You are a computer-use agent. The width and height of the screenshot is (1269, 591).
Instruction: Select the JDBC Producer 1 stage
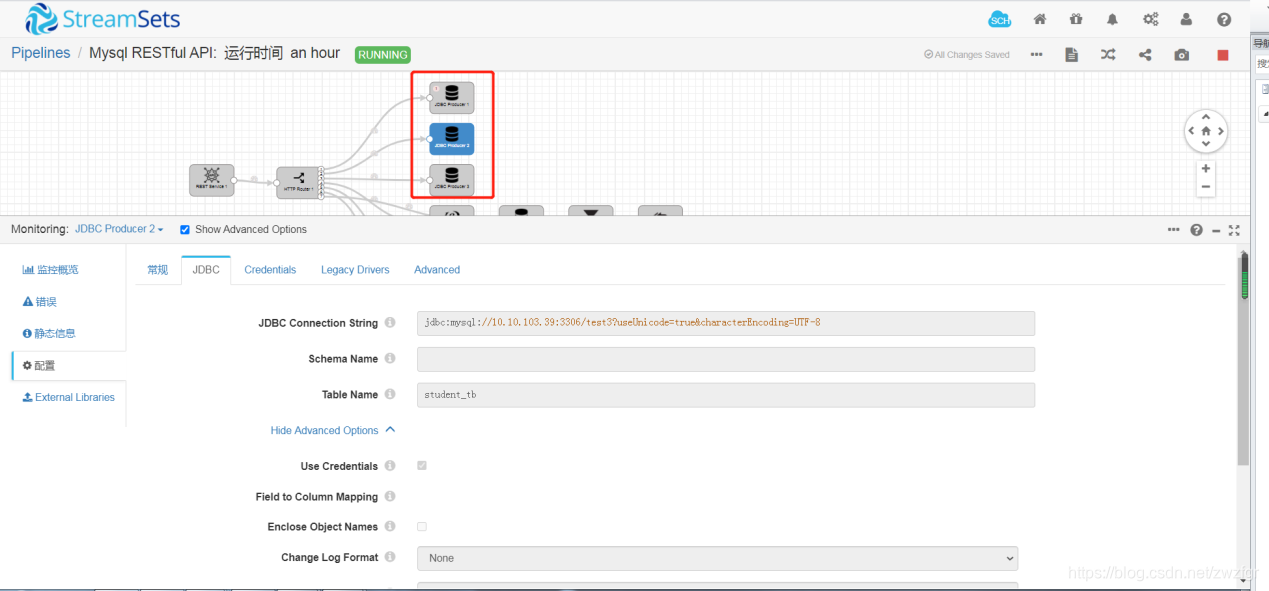coord(452,97)
